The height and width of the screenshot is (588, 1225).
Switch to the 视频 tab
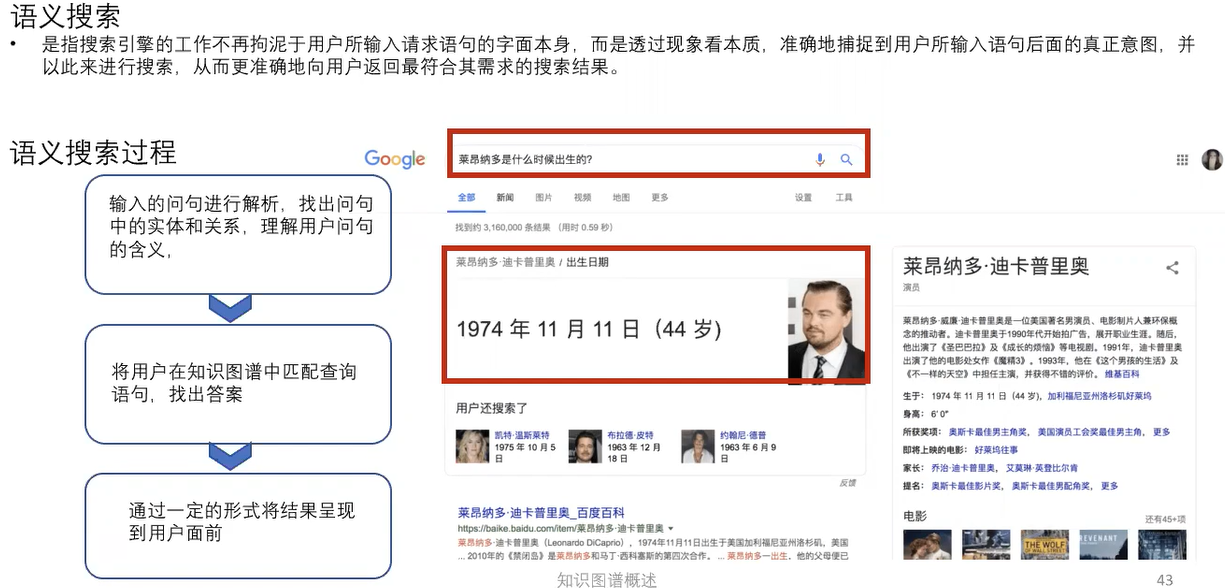582,197
